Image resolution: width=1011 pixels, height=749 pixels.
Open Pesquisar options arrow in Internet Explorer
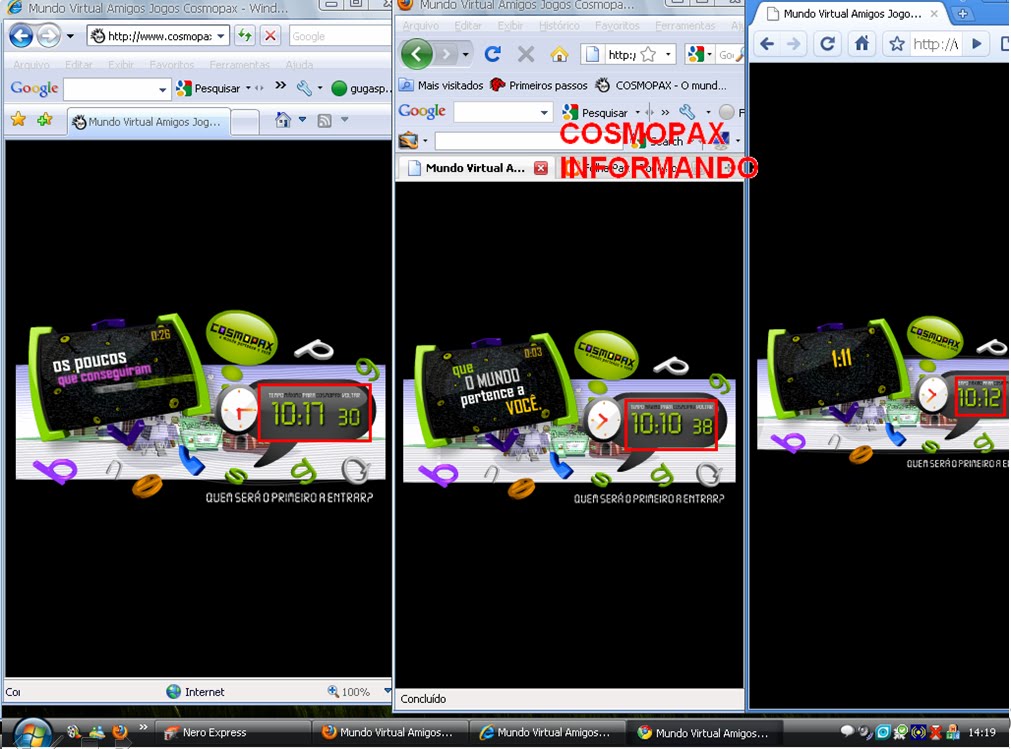pos(248,88)
